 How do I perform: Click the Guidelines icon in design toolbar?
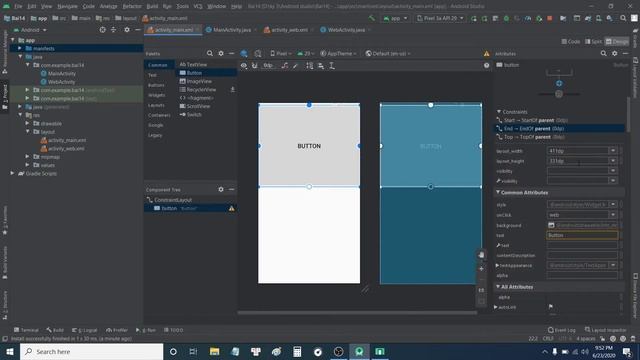coord(332,66)
